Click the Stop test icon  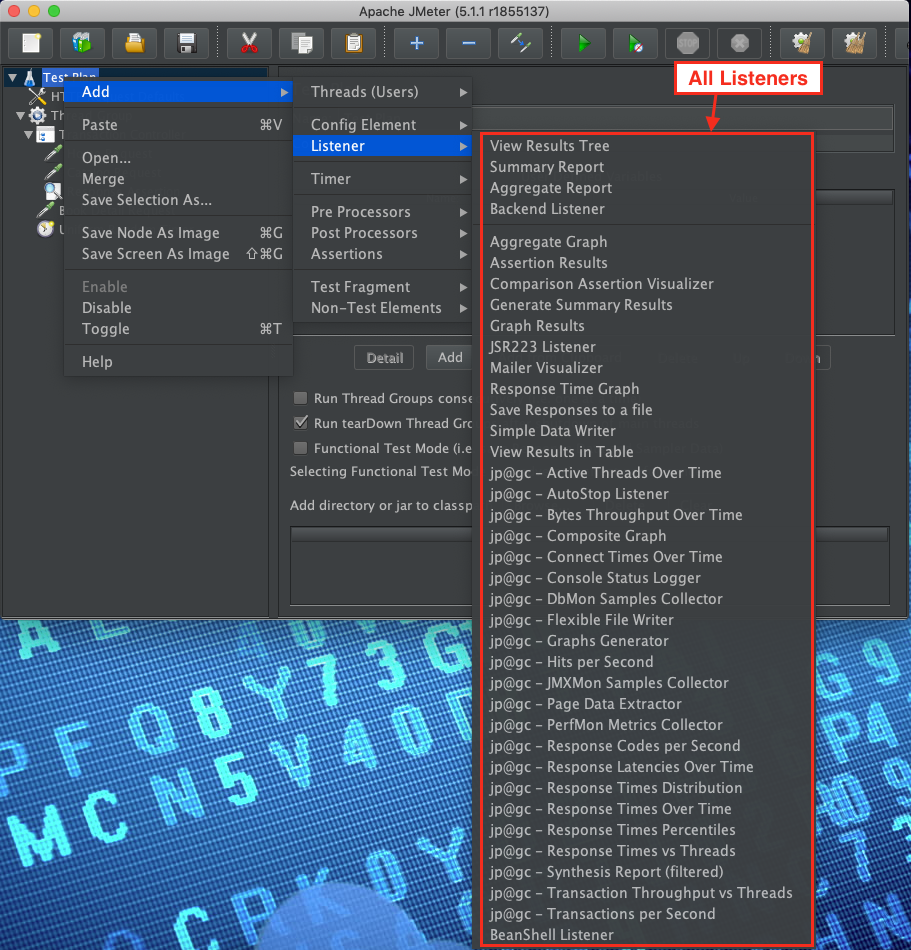[687, 43]
